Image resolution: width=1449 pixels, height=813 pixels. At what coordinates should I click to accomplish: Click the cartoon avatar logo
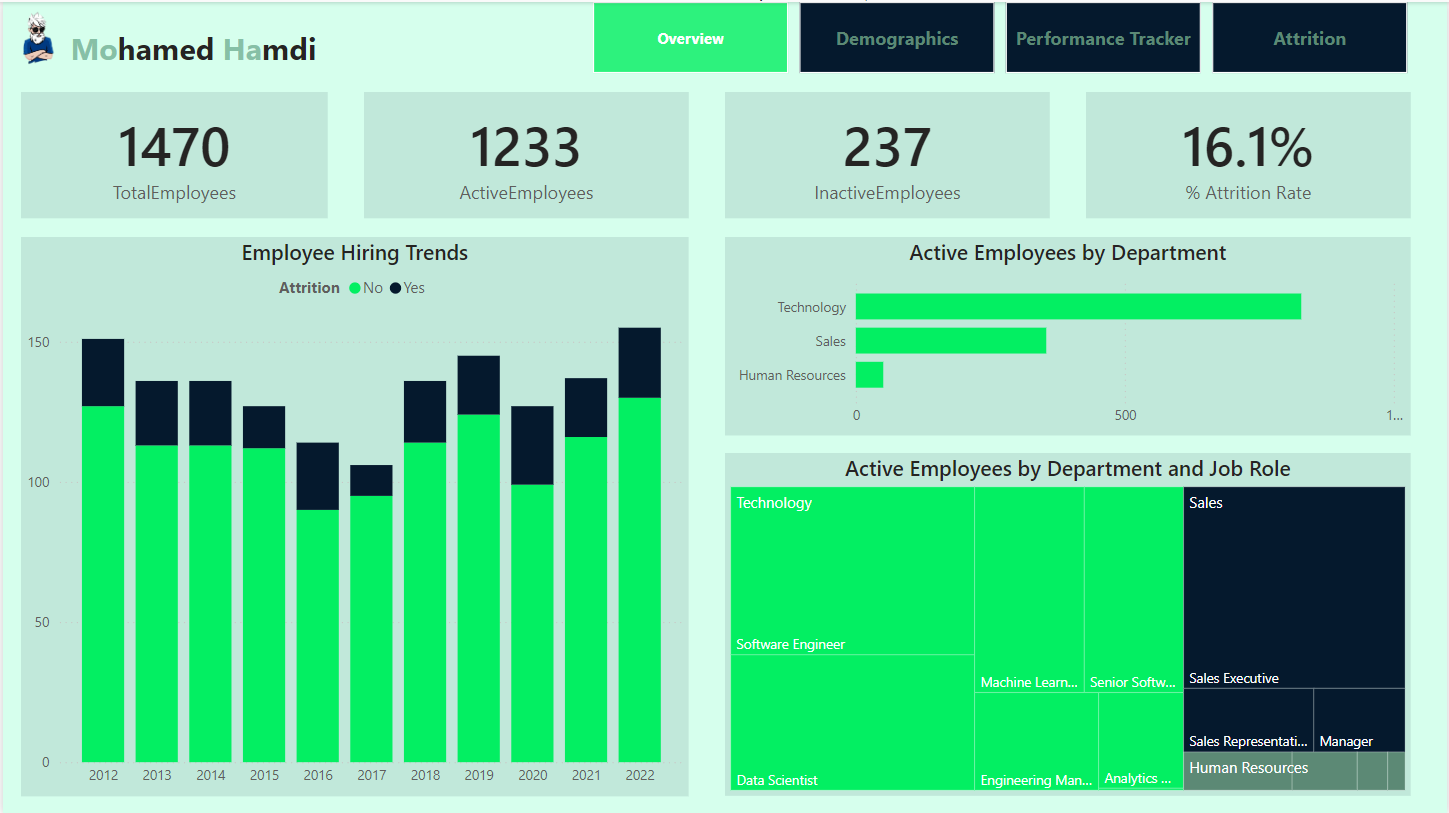pos(39,40)
